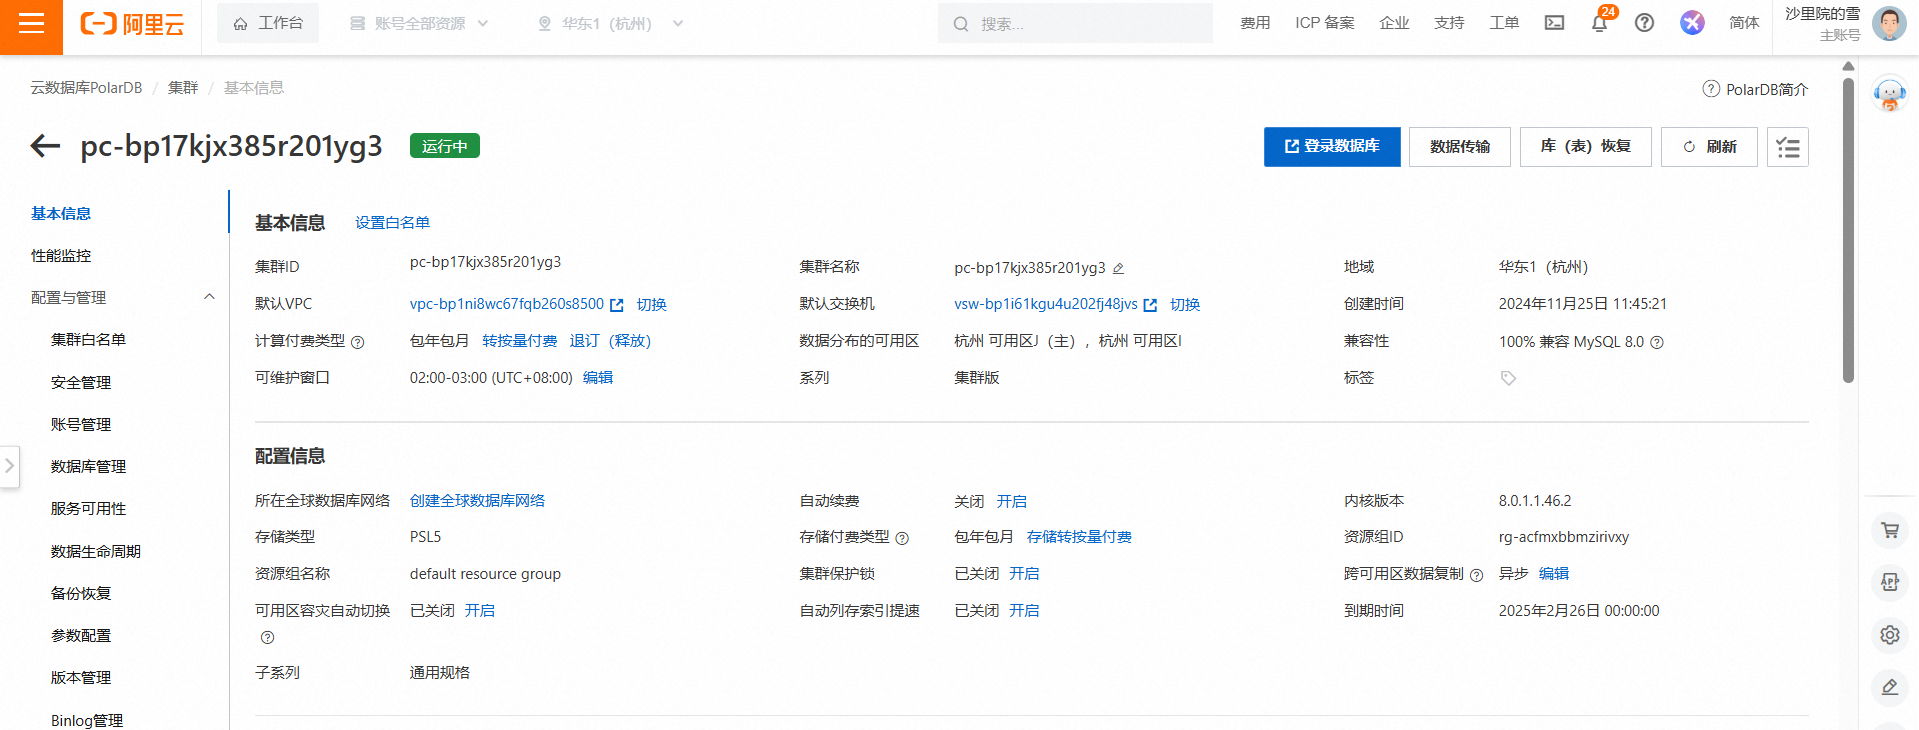Switch language via 简体
The width and height of the screenshot is (1919, 730).
[x=1744, y=23]
